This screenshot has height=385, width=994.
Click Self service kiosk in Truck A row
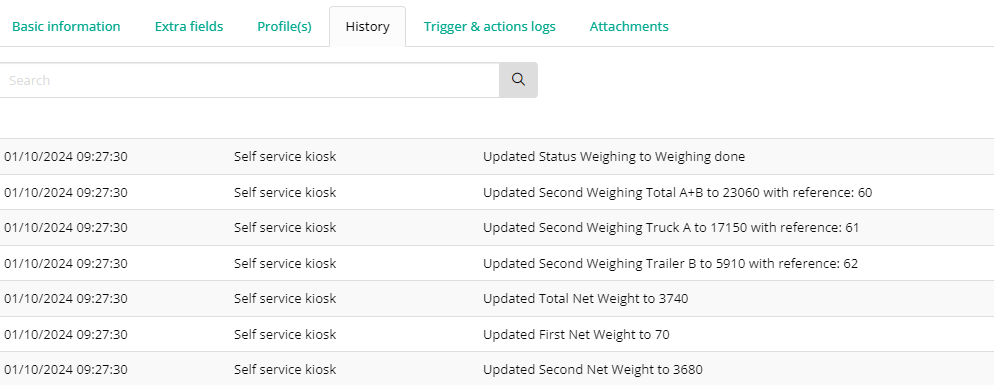coord(285,228)
